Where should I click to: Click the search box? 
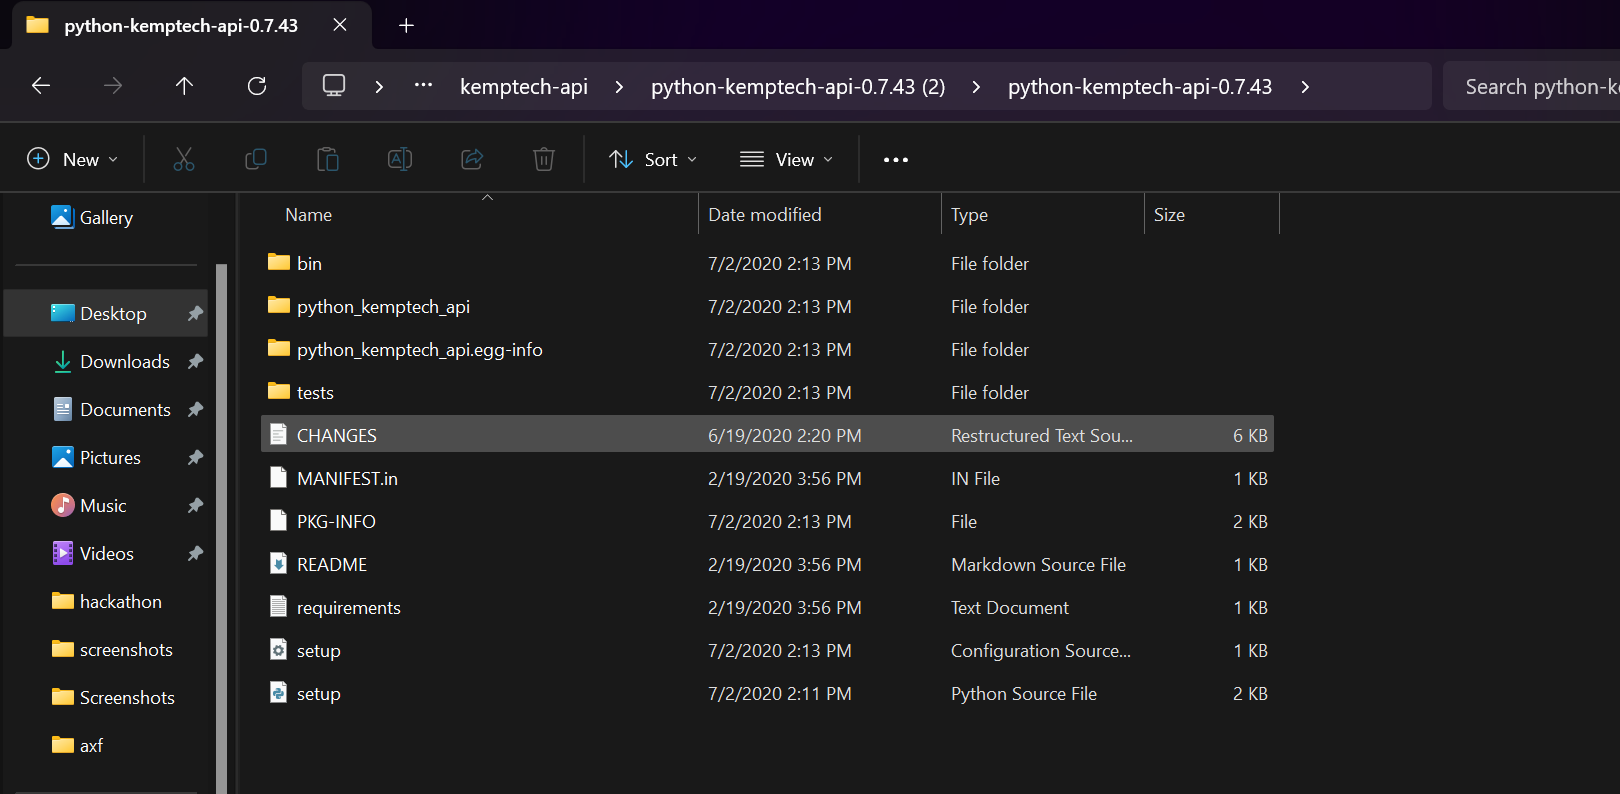coord(1532,87)
